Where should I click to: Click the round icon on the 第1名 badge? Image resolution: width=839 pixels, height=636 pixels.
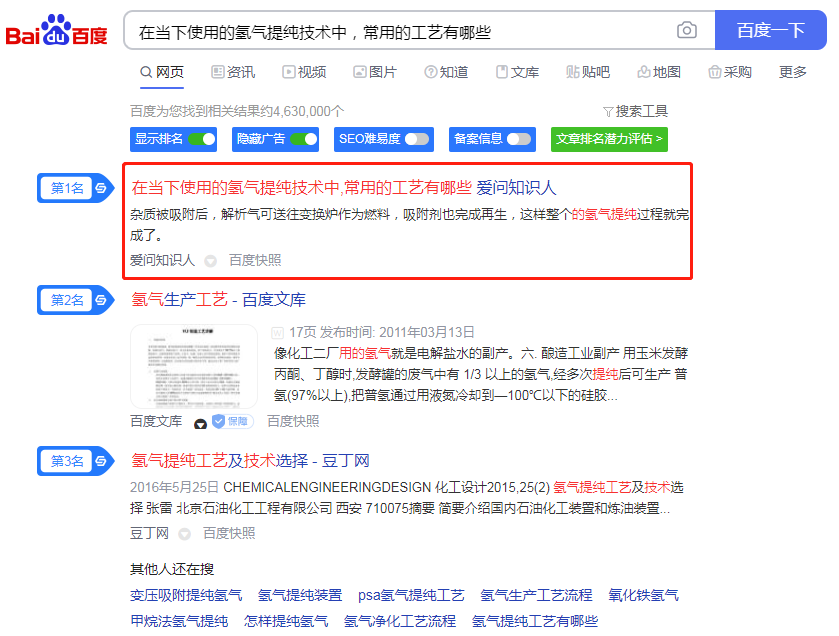pos(101,188)
